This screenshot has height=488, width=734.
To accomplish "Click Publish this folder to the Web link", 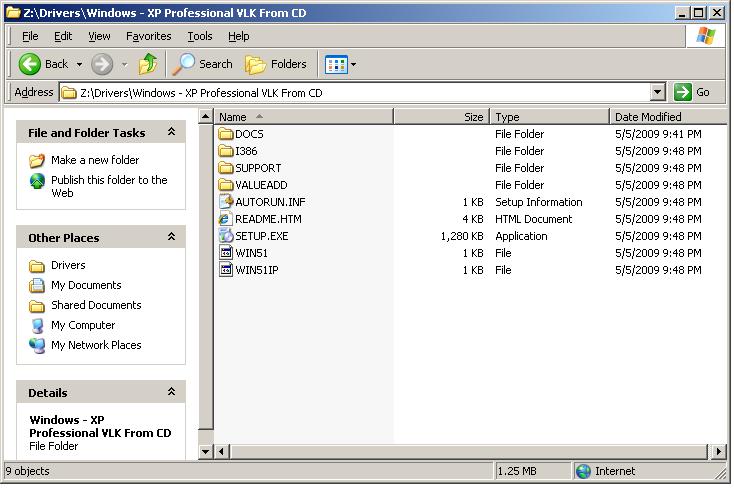I will 109,186.
